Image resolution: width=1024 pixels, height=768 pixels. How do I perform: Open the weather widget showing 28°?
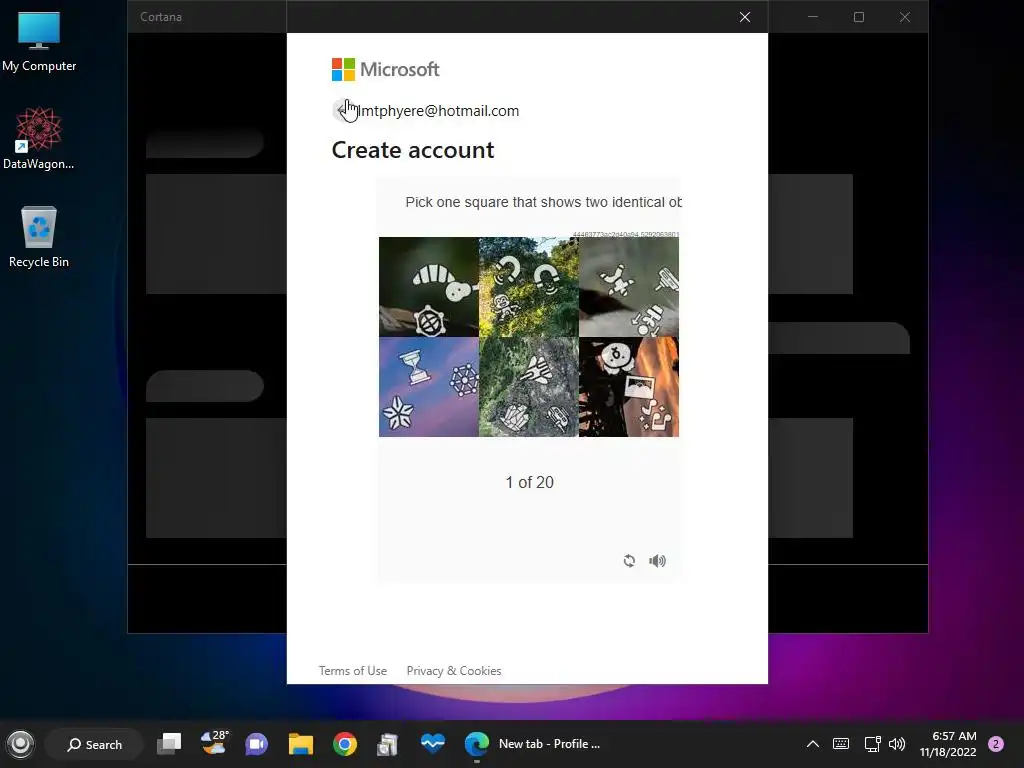coord(214,743)
